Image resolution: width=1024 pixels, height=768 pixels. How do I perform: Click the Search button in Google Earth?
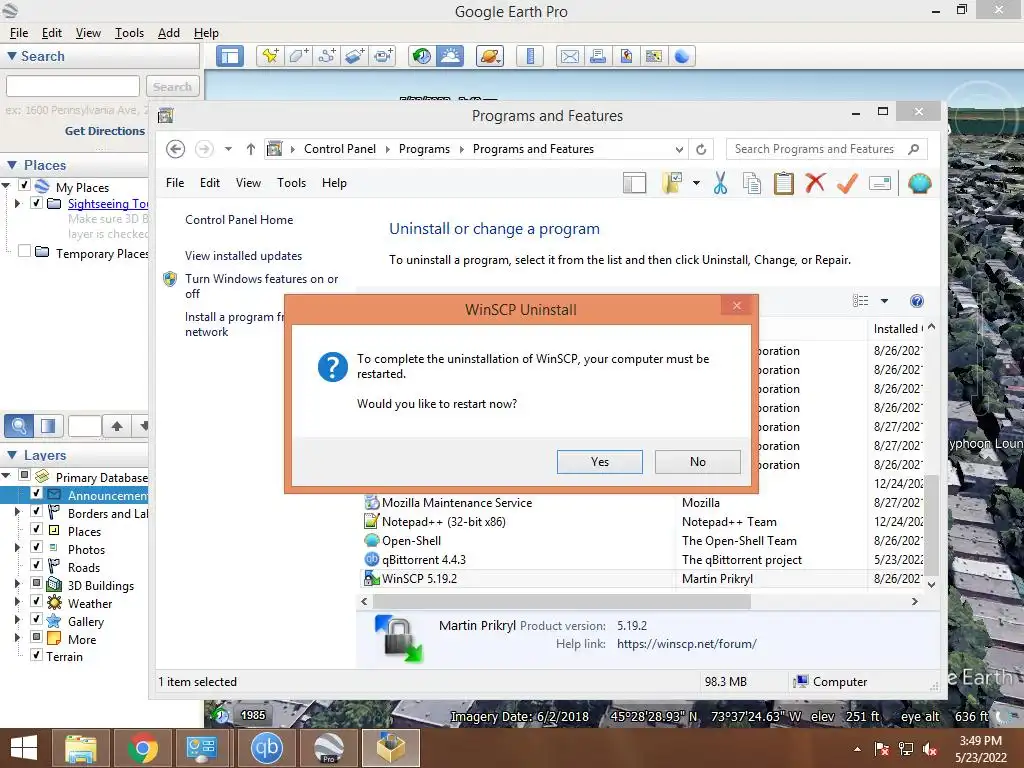tap(172, 86)
